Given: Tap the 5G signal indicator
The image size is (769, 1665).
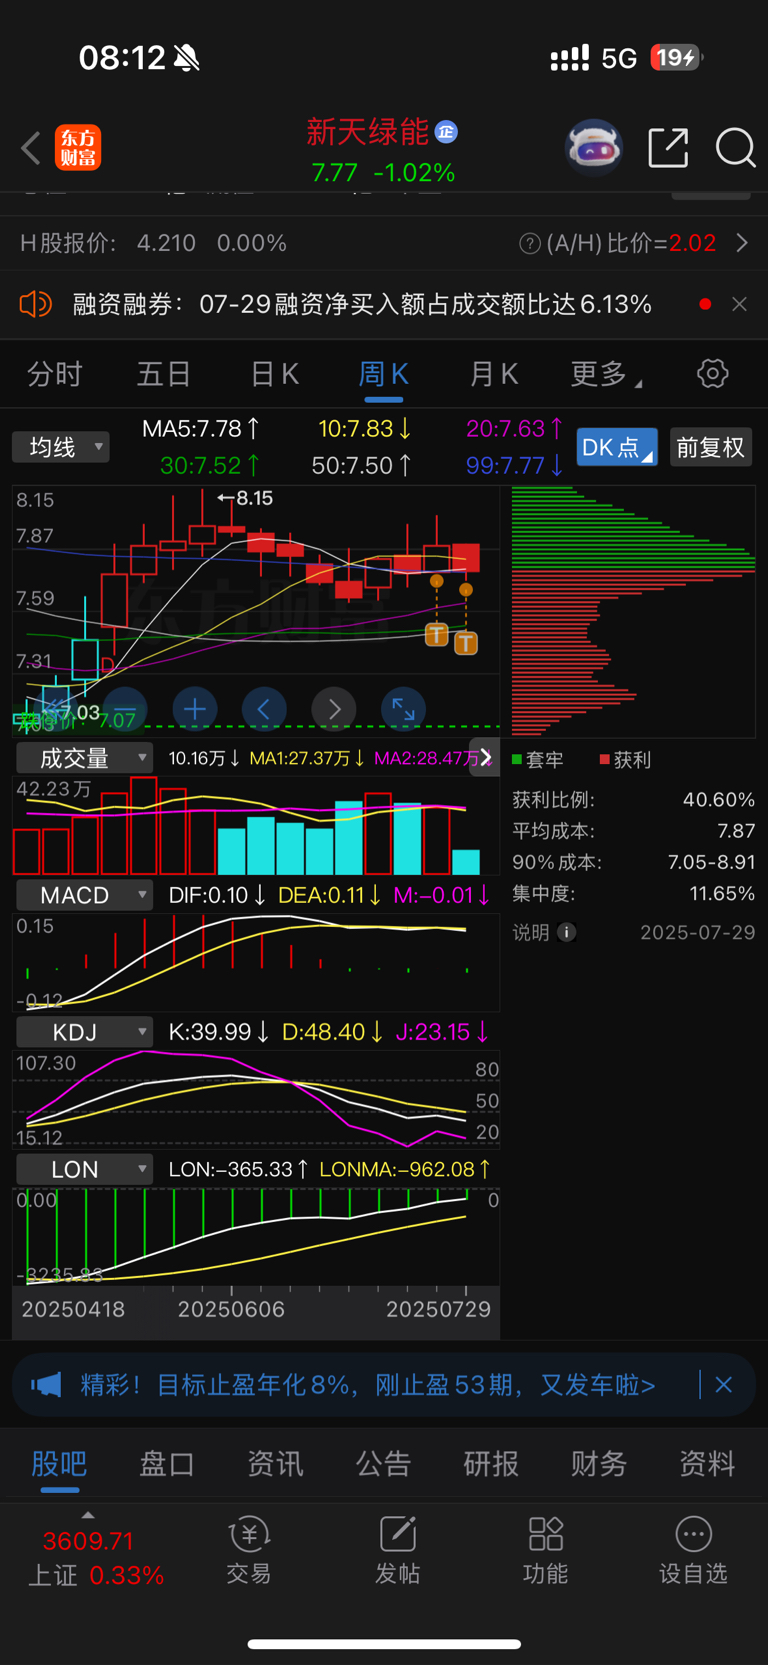Looking at the screenshot, I should (x=619, y=59).
